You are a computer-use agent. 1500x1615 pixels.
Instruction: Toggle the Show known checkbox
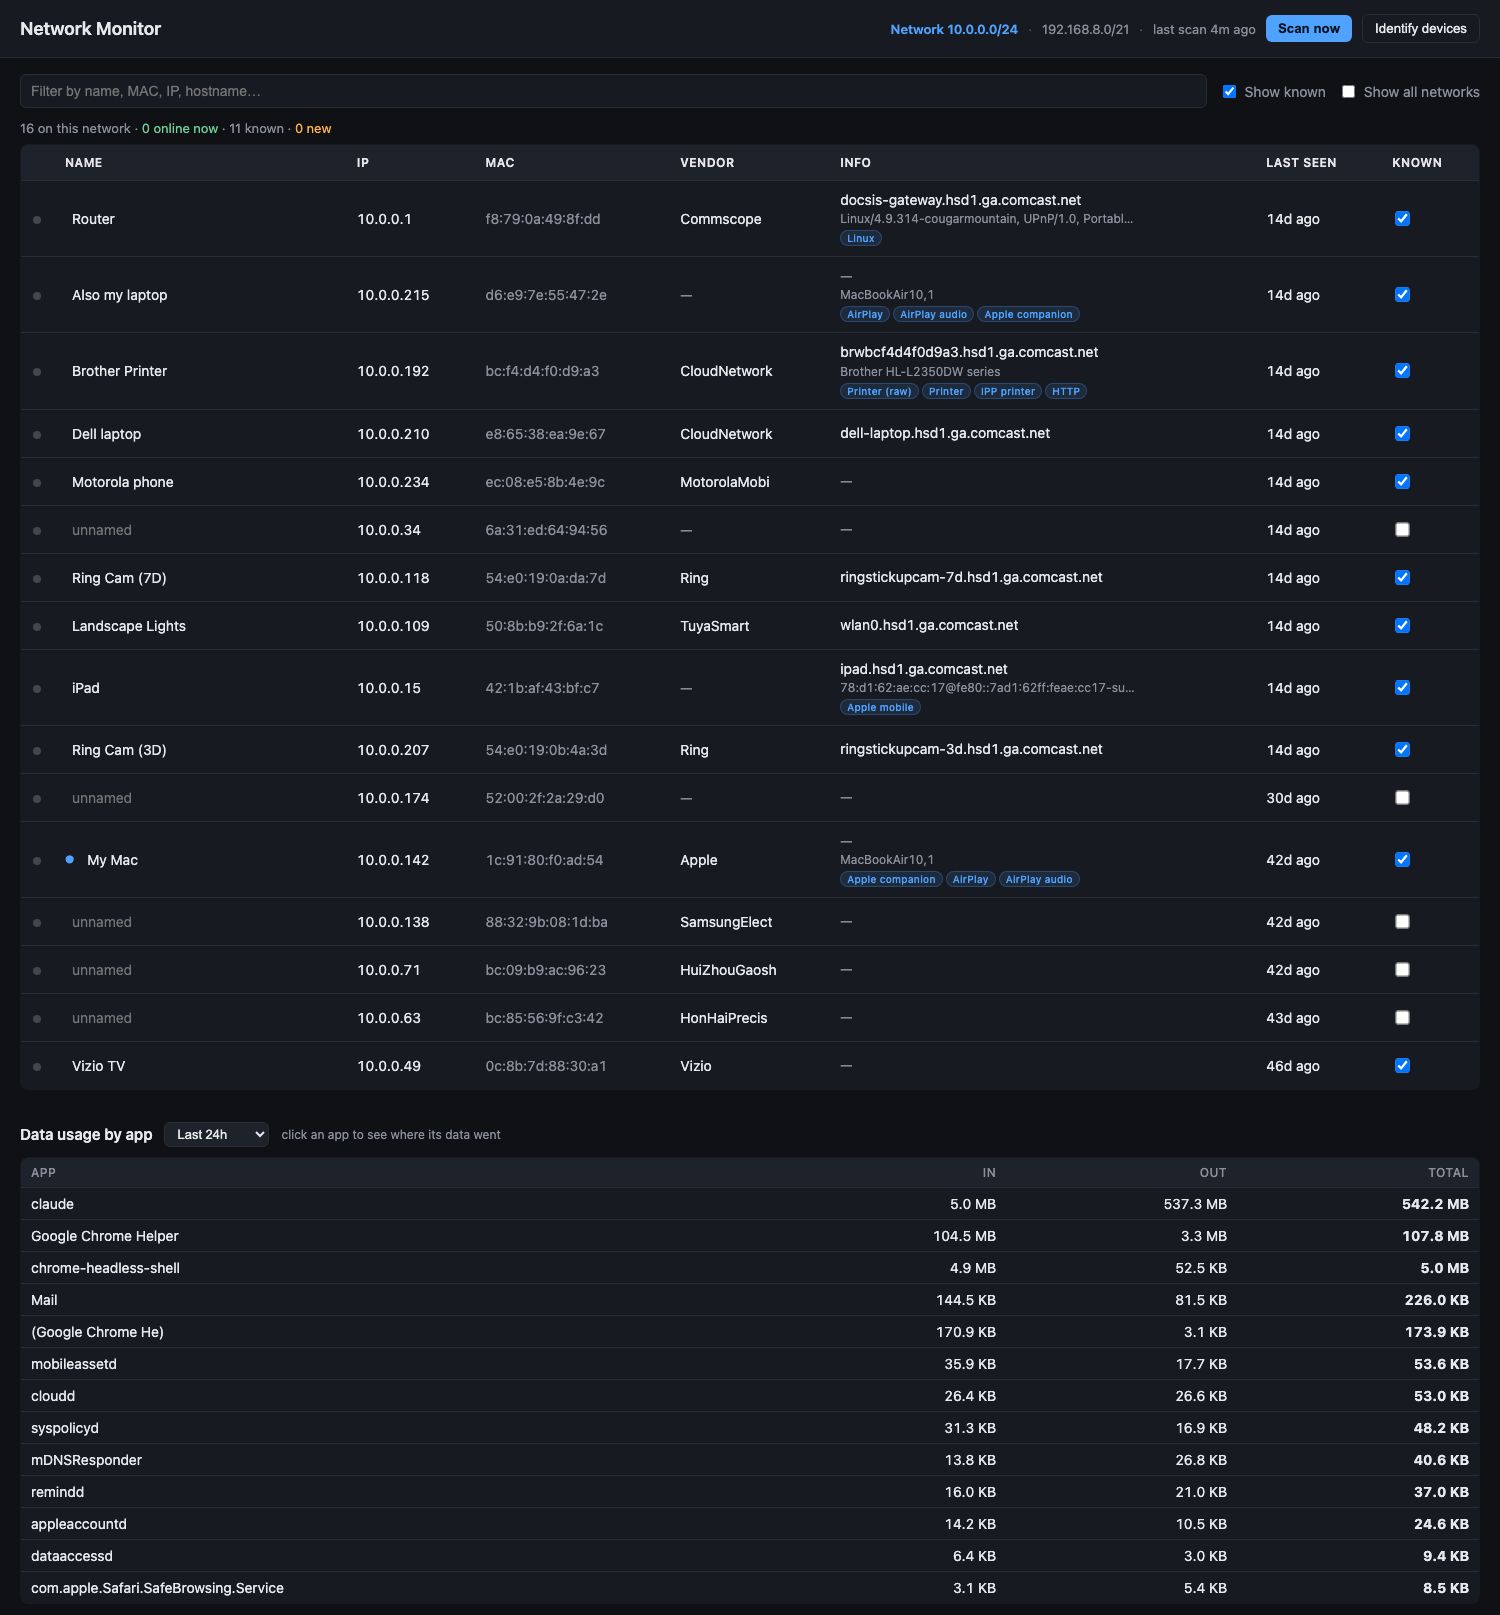click(1230, 92)
